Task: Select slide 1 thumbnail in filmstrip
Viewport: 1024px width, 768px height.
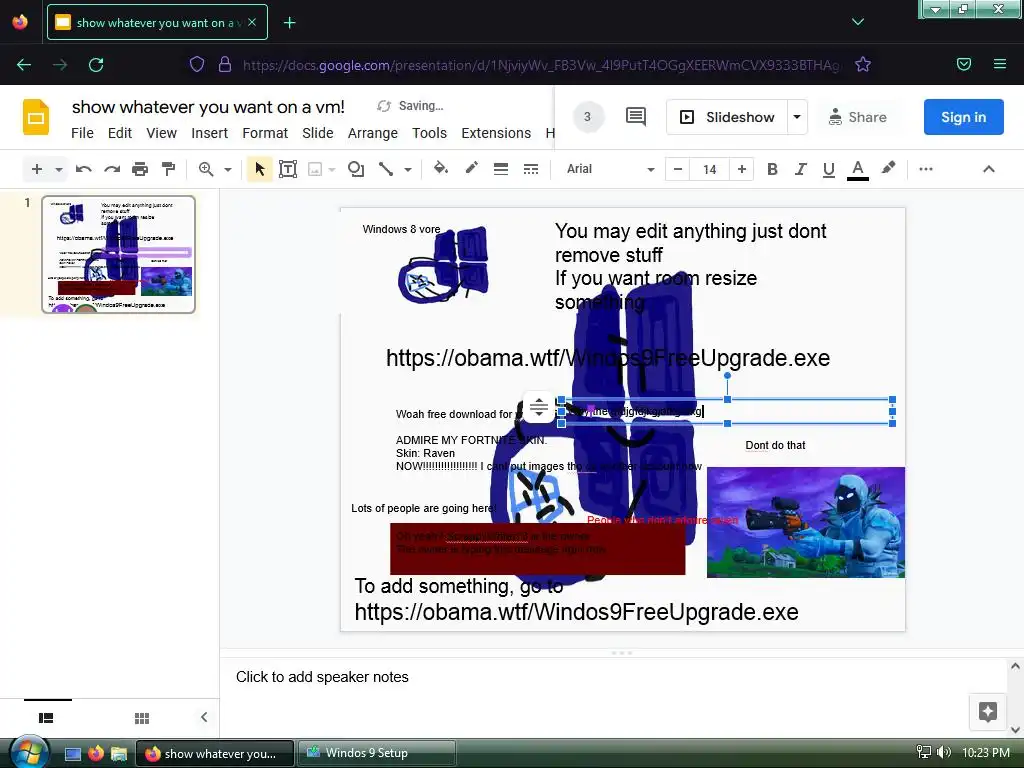Action: [x=118, y=255]
